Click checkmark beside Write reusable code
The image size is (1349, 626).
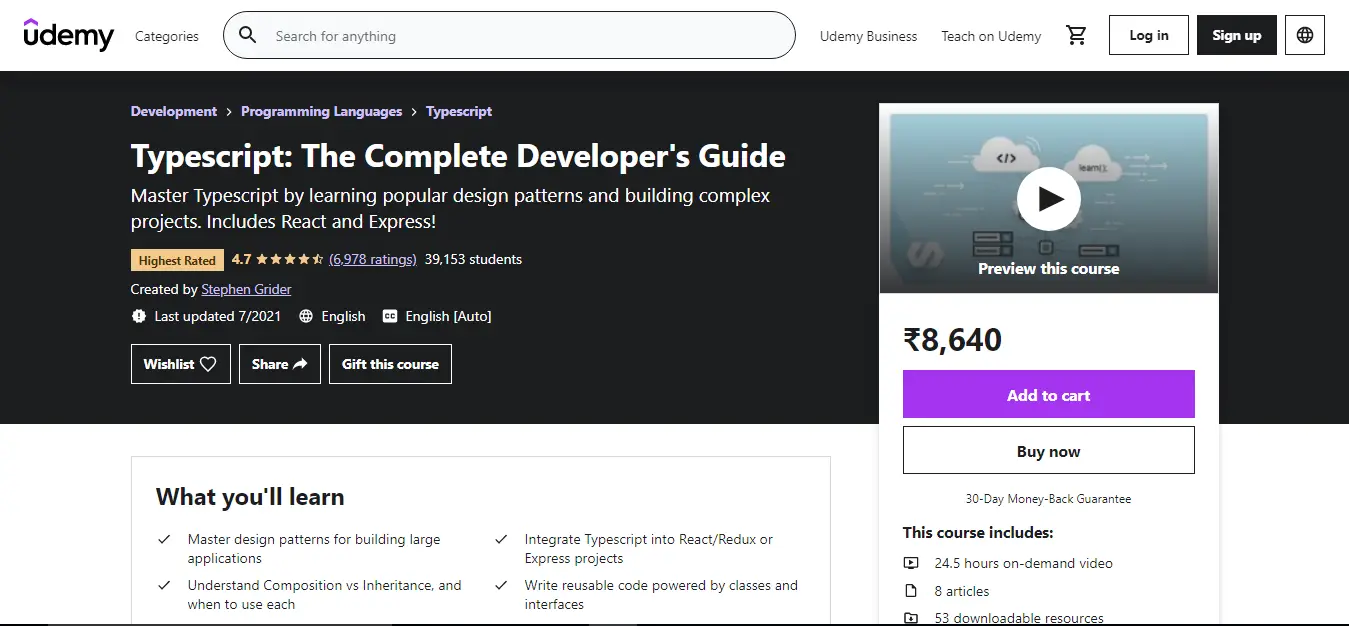point(501,586)
